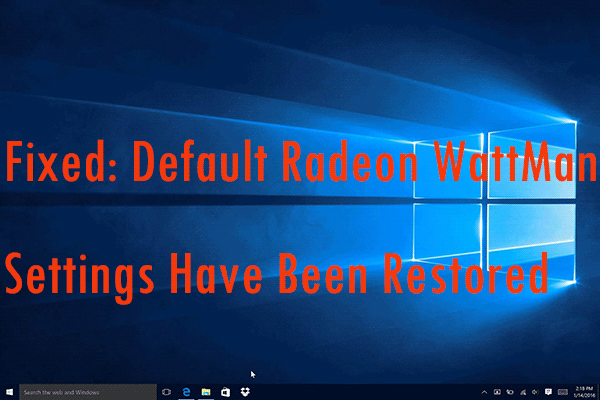This screenshot has width=600, height=400.
Task: Open the Action Center notifications icon
Action: pyautogui.click(x=548, y=392)
